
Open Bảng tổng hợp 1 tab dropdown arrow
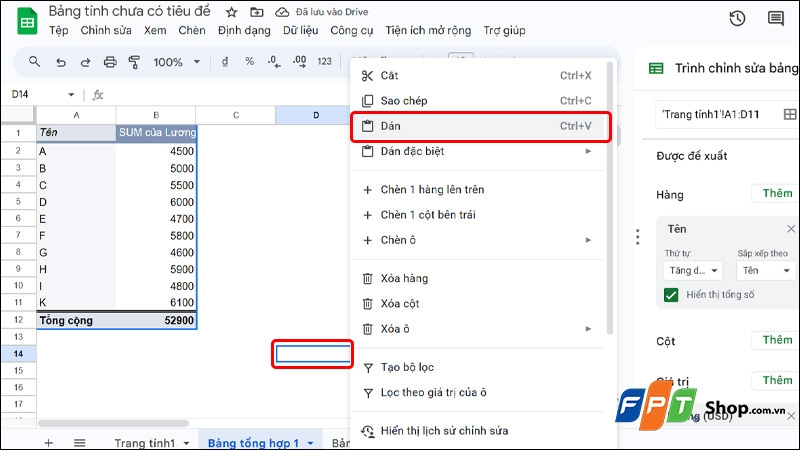point(310,443)
